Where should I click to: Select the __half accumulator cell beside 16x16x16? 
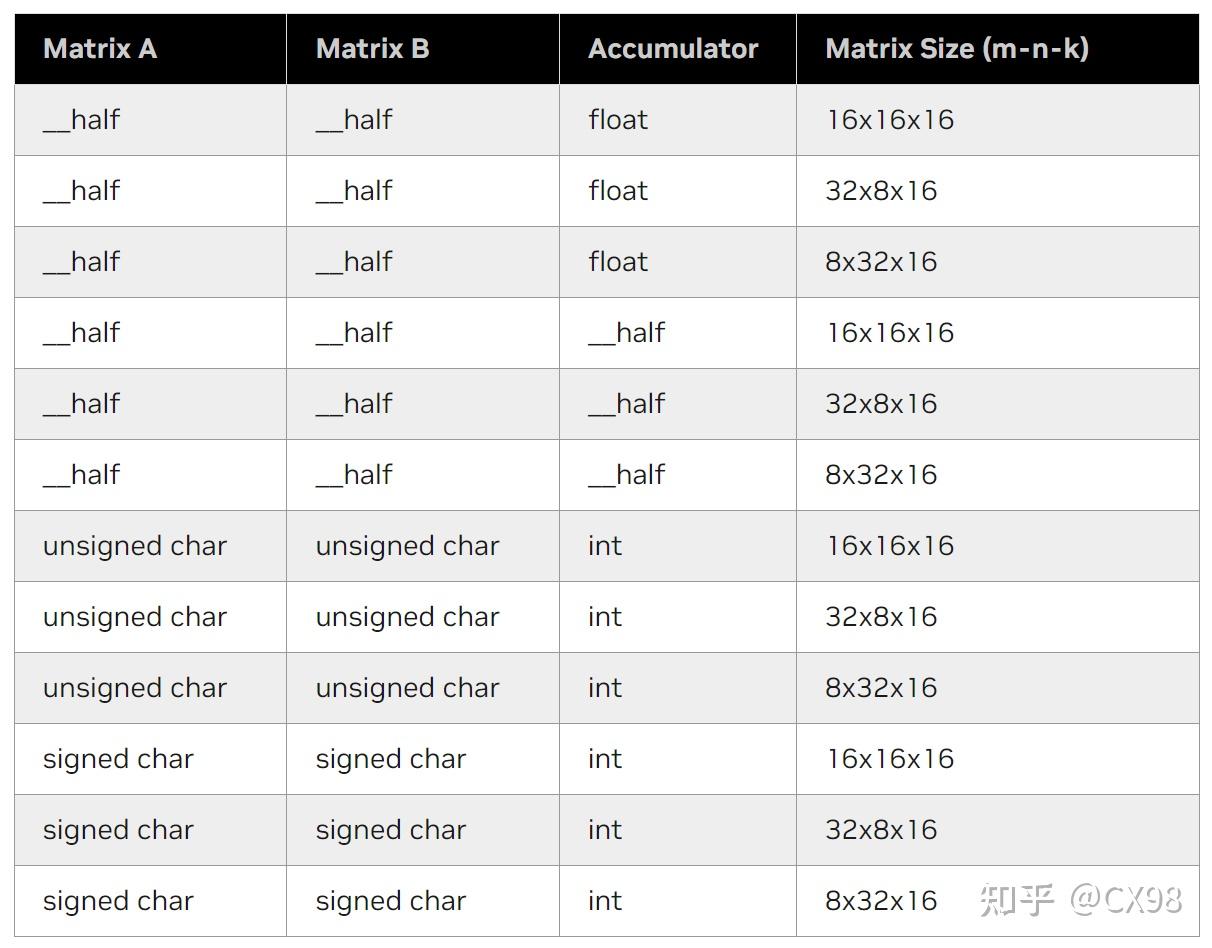pos(626,333)
